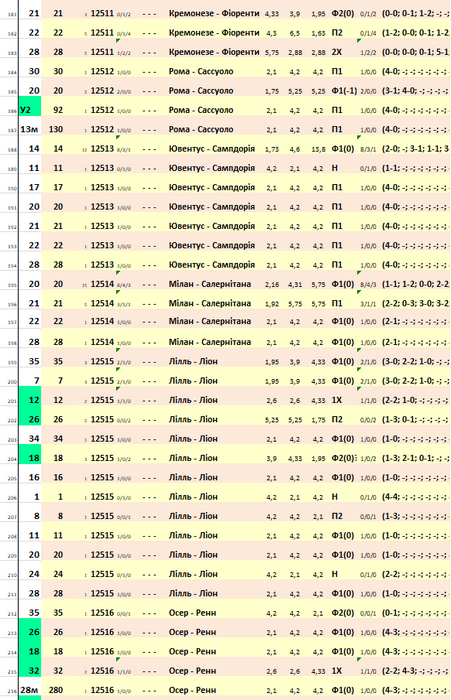
Task: Click the score cell starting (0-1;
Action: point(415,612)
